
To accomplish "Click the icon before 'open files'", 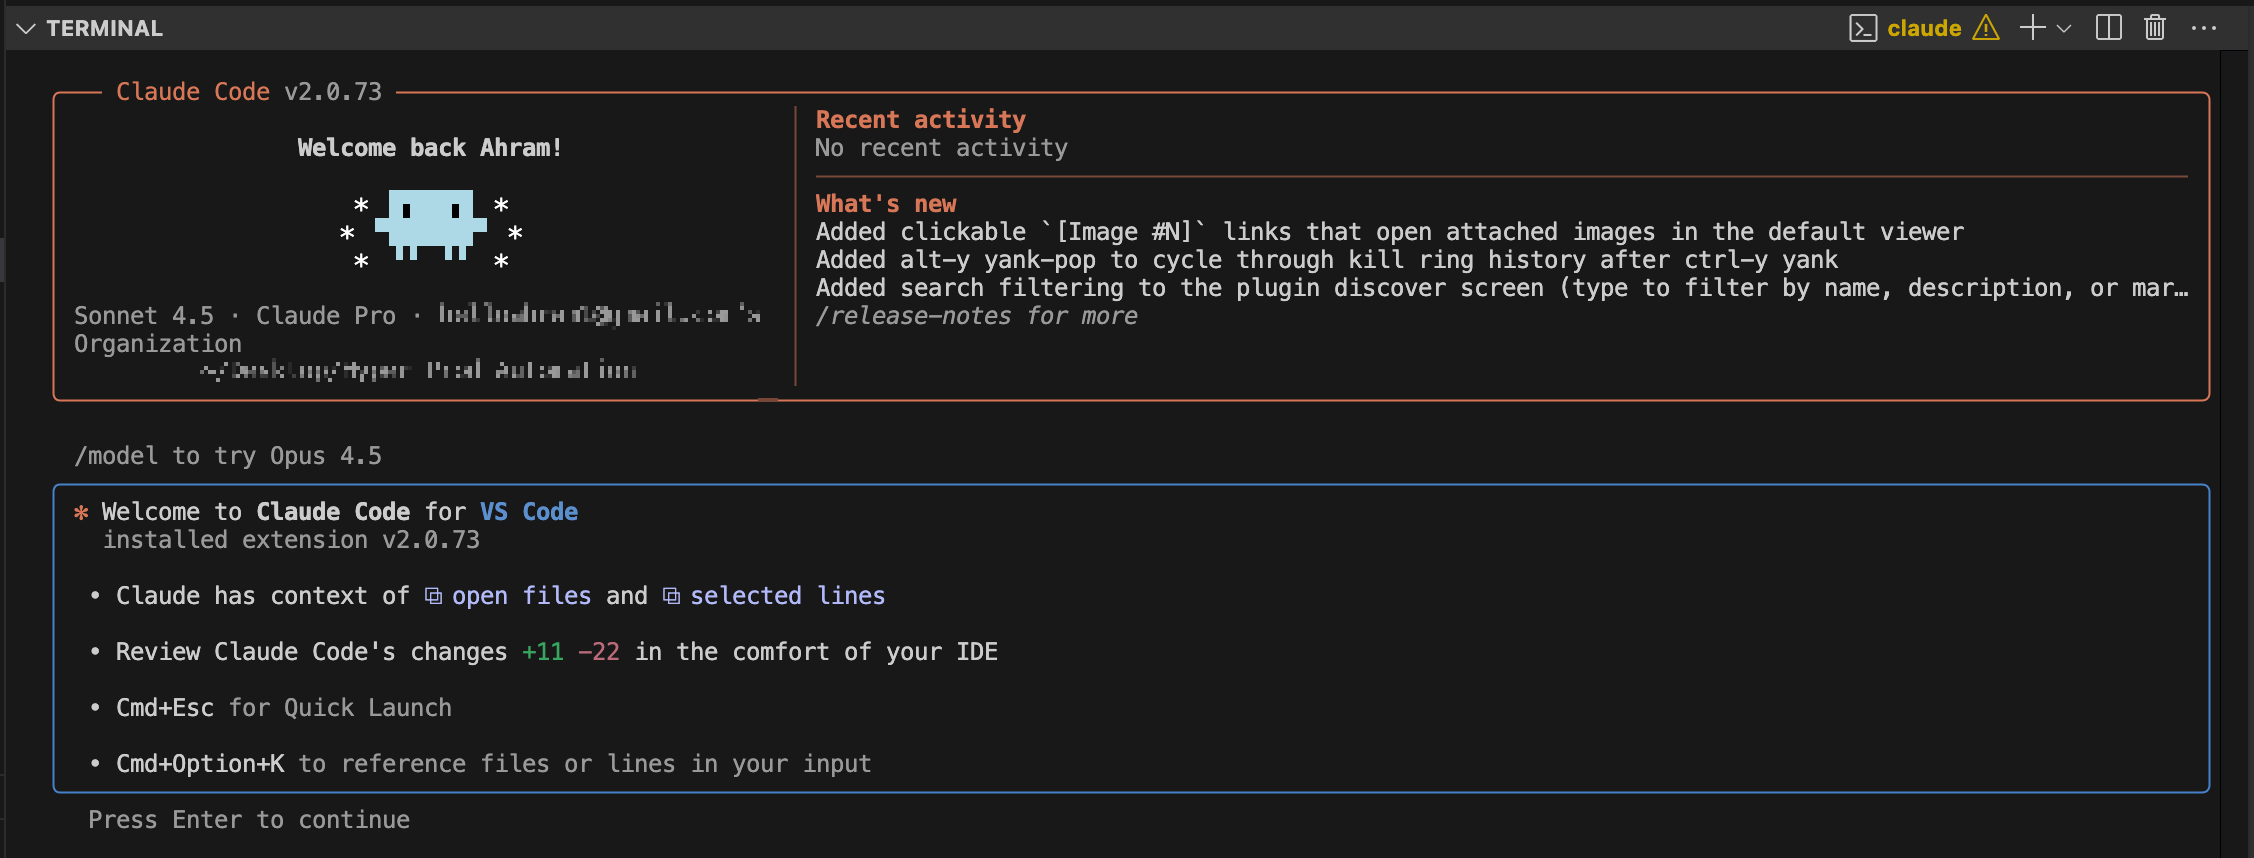I will click(x=434, y=596).
